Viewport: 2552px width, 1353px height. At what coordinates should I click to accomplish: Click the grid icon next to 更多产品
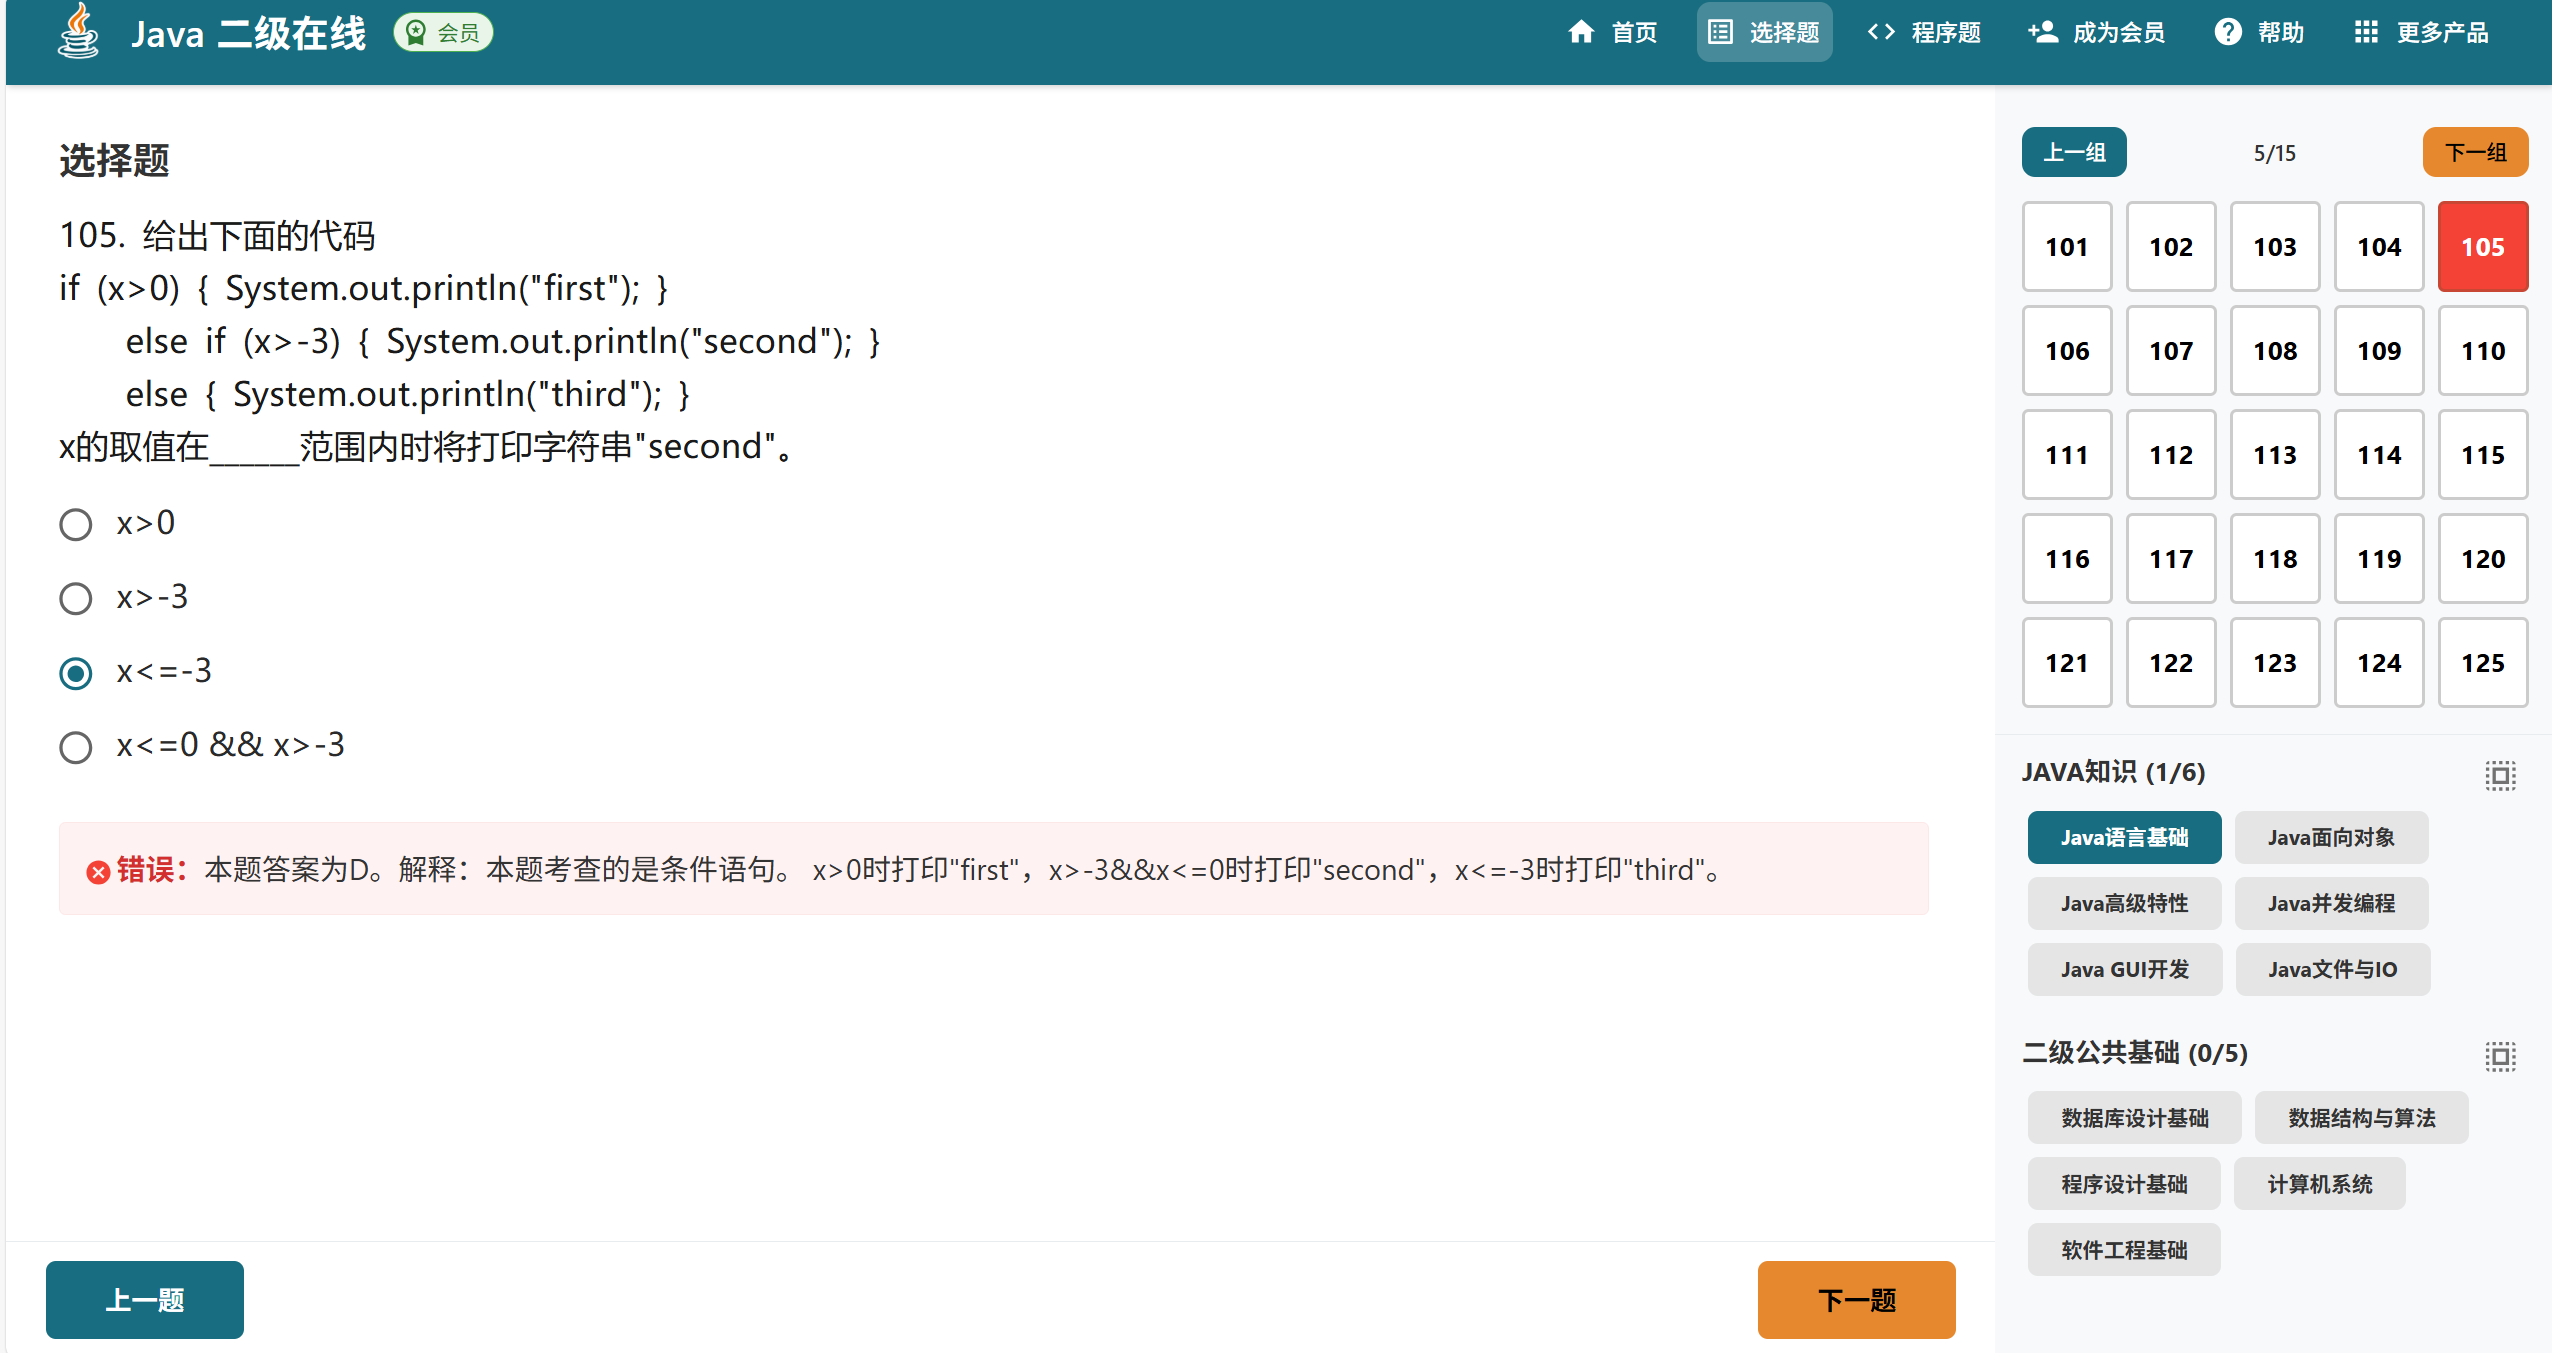click(x=2366, y=32)
